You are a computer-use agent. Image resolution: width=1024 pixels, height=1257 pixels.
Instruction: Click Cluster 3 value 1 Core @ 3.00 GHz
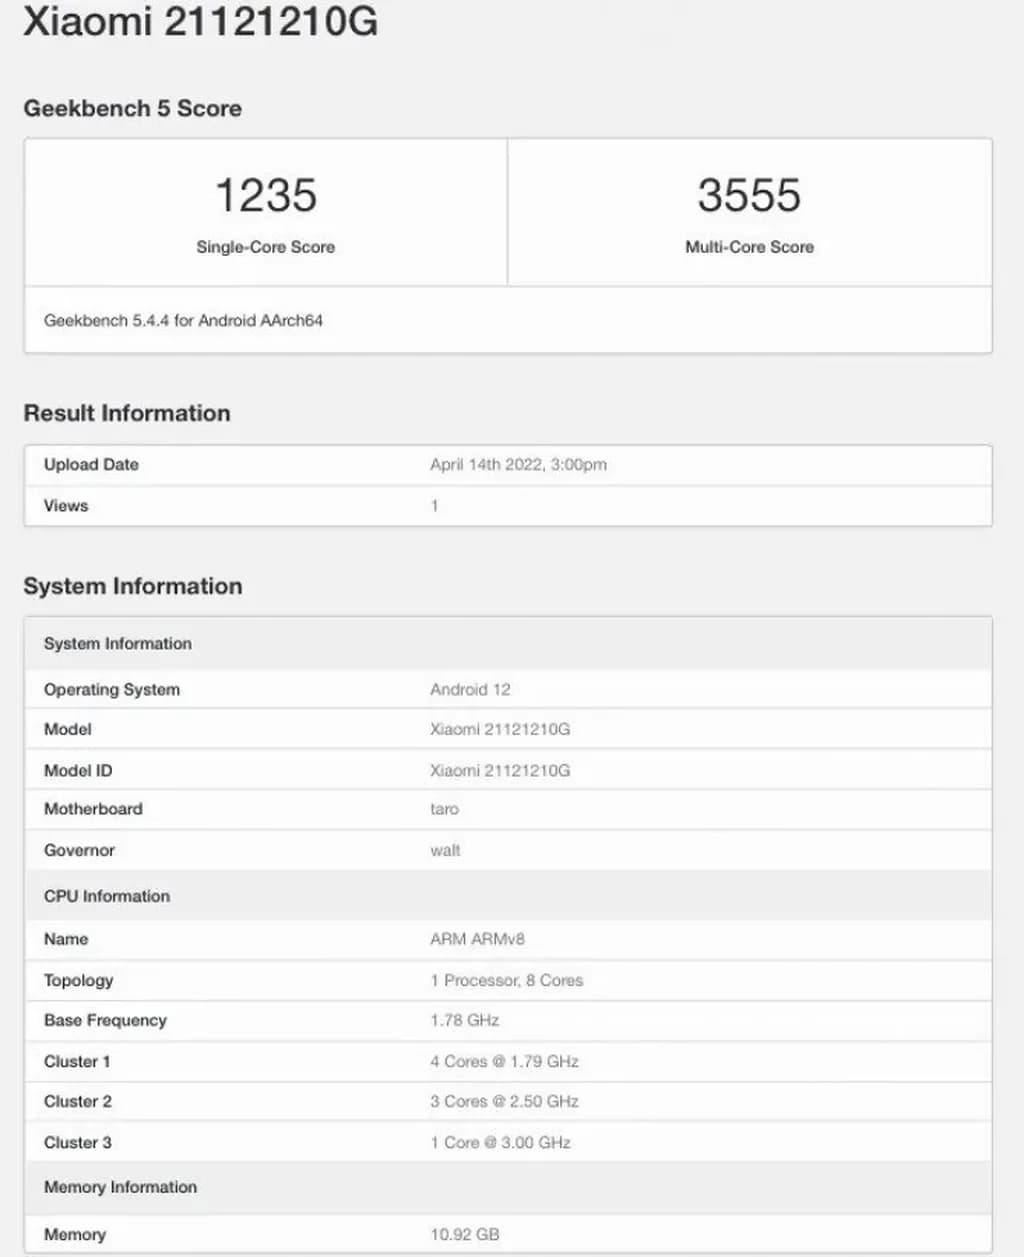pyautogui.click(x=500, y=1143)
